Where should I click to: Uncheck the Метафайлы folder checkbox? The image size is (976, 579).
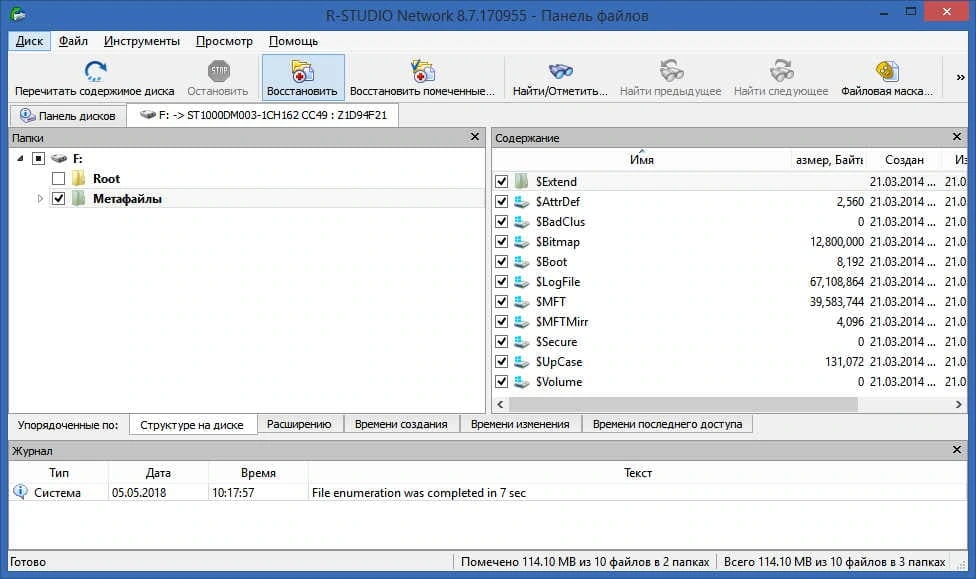(x=59, y=199)
